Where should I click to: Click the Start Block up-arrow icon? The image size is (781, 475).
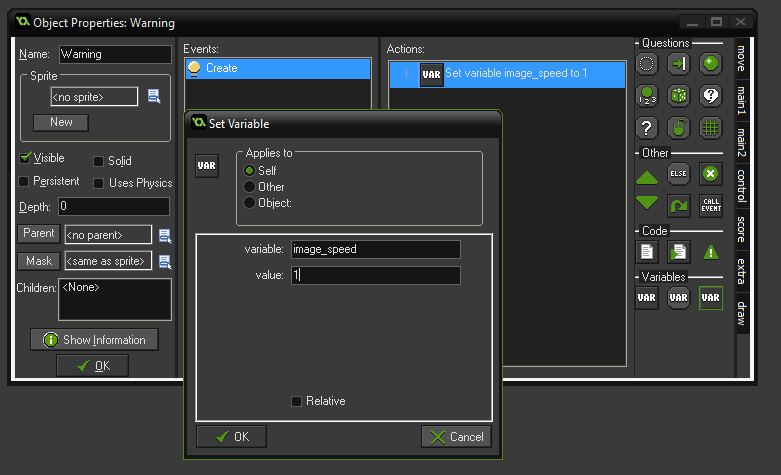[647, 175]
